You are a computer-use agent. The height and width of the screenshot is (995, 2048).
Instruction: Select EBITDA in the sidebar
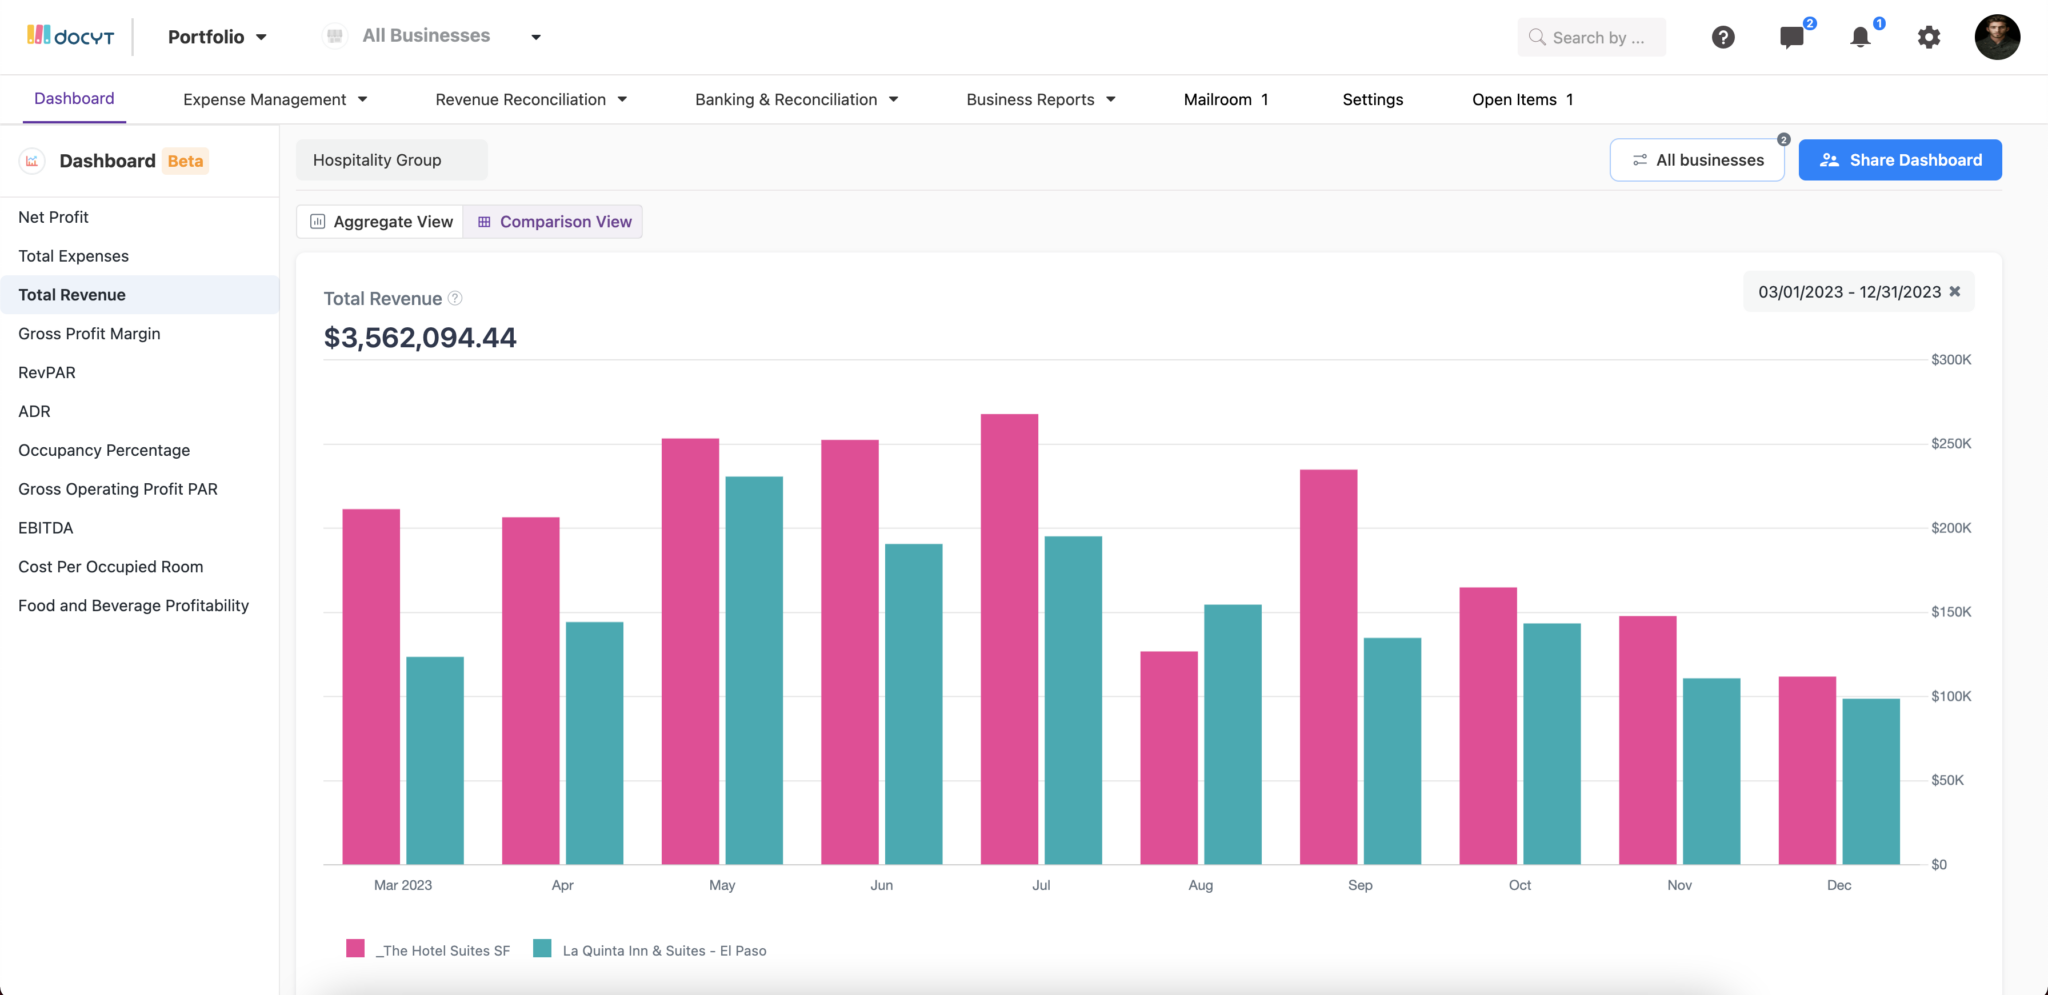click(x=139, y=528)
